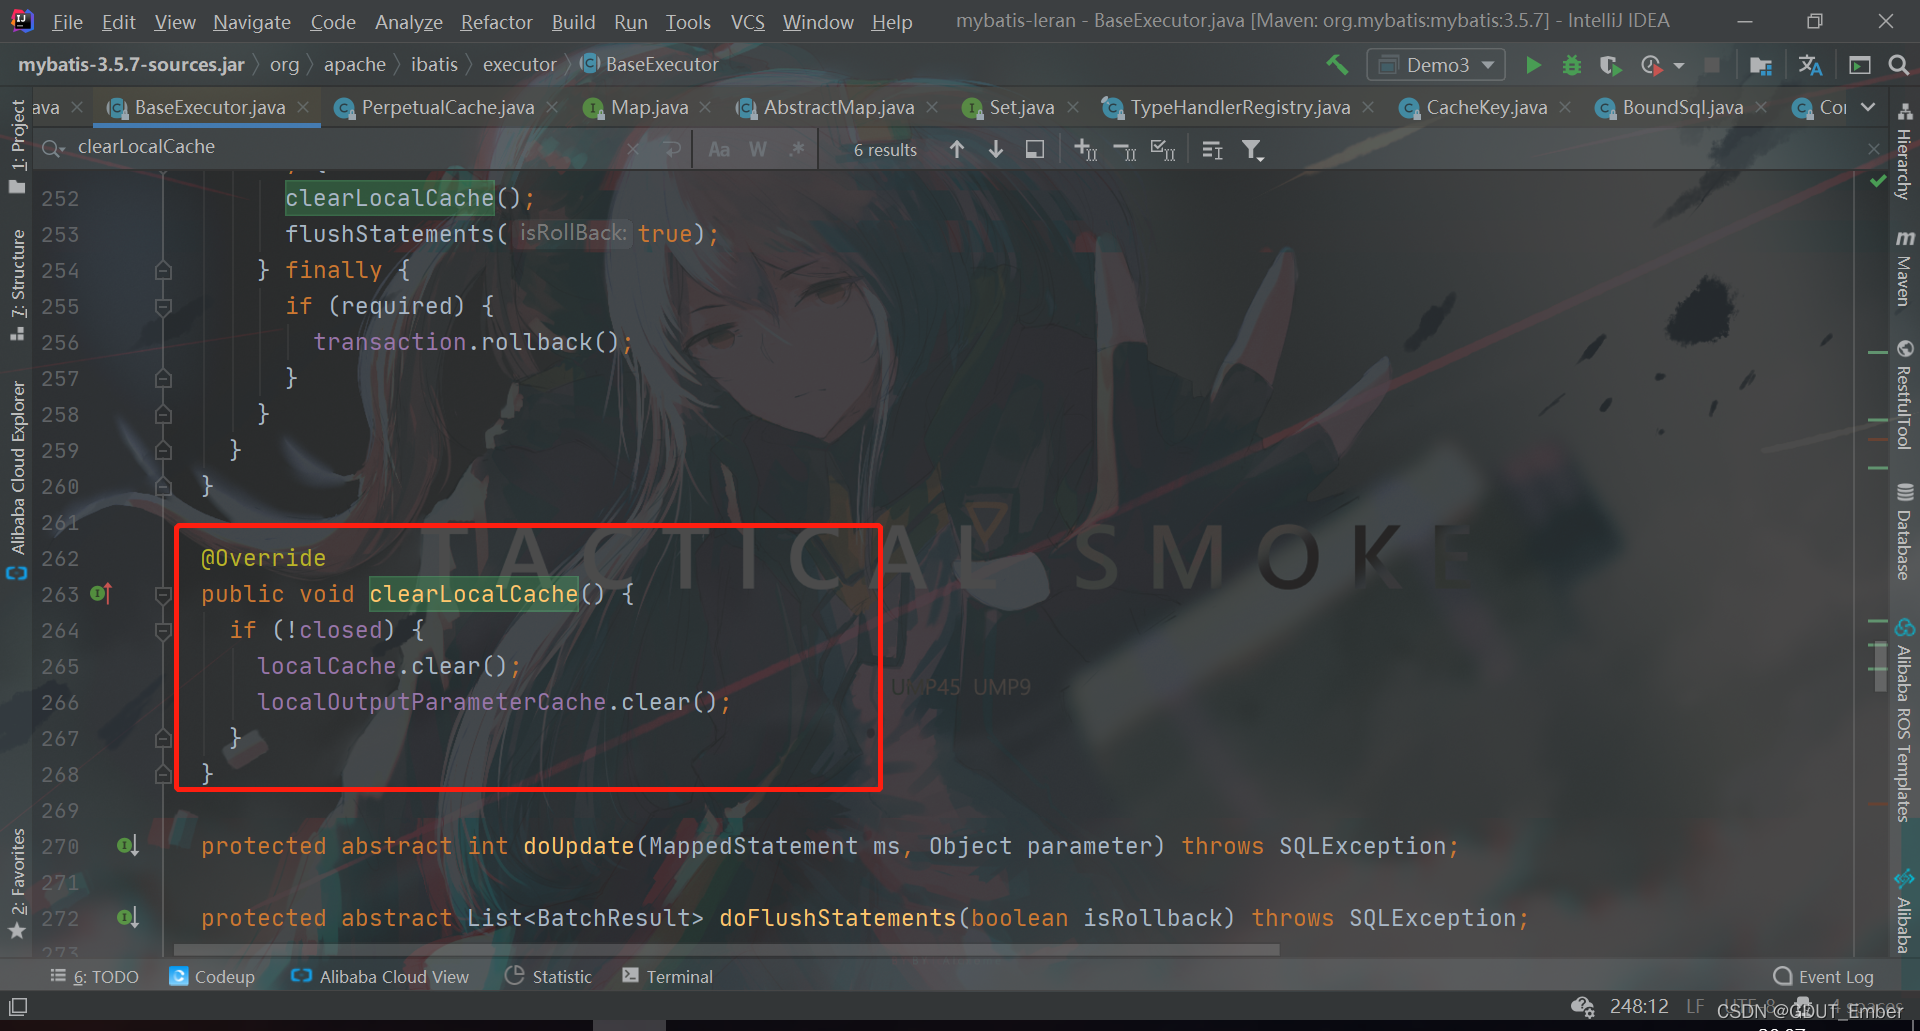The image size is (1920, 1031).
Task: Click the Build project hammer icon
Action: coord(1337,65)
